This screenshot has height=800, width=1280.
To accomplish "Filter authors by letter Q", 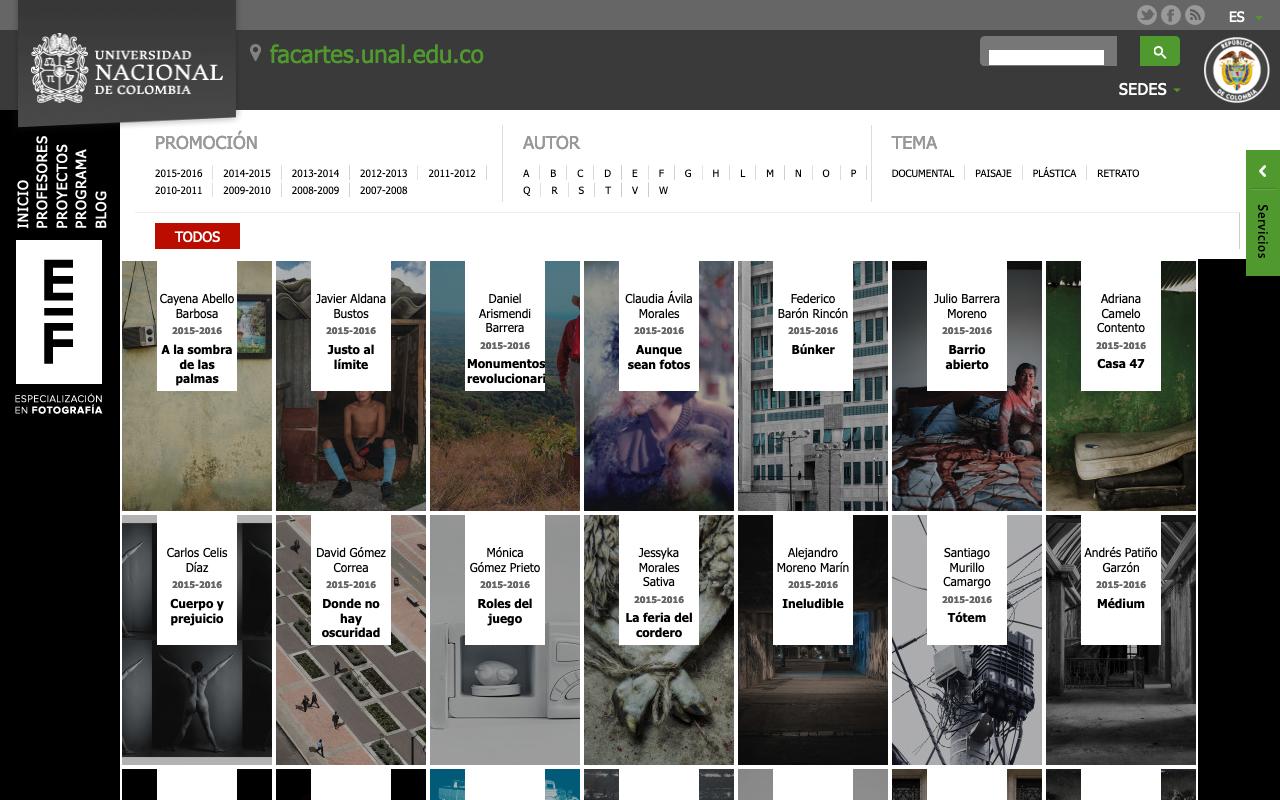I will click(x=526, y=190).
